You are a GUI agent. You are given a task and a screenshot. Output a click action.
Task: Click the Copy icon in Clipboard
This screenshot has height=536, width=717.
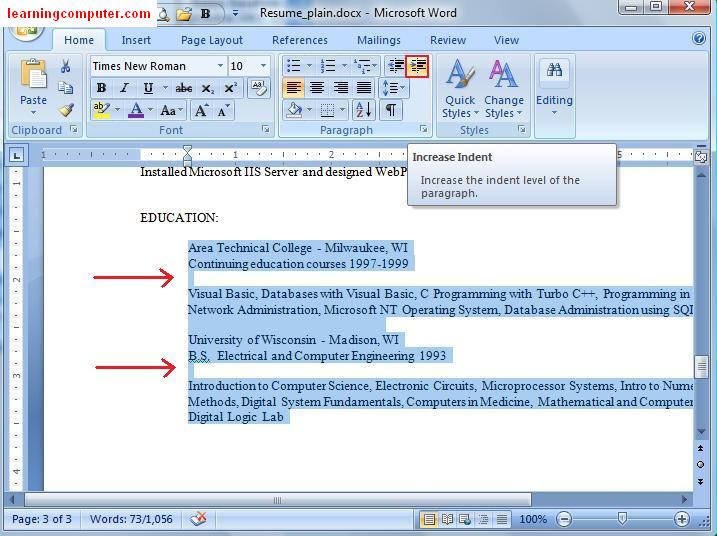65,88
